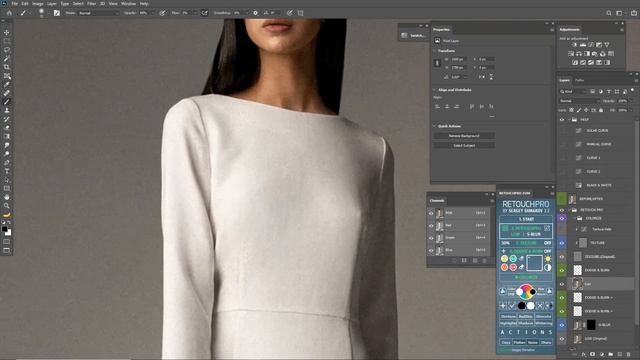The image size is (640, 360).
Task: Open the layer blend mode Normal dropdown
Action: [579, 101]
